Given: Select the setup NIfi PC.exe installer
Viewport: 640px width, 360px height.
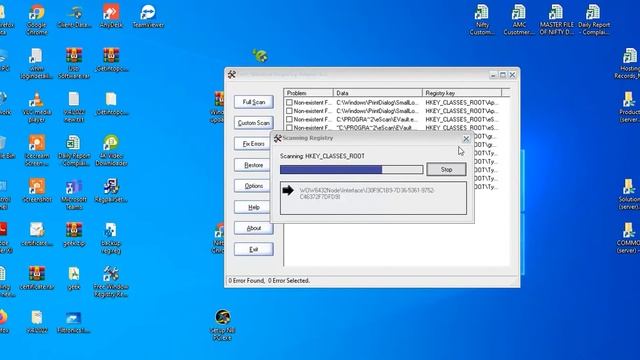Looking at the screenshot, I should tap(222, 325).
